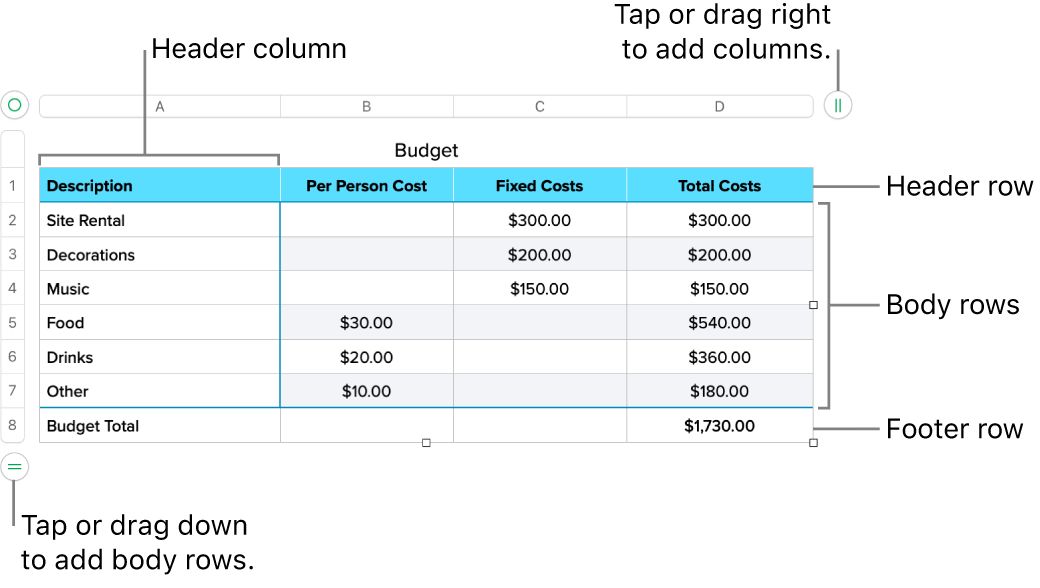Select the Budget table title

click(x=426, y=150)
